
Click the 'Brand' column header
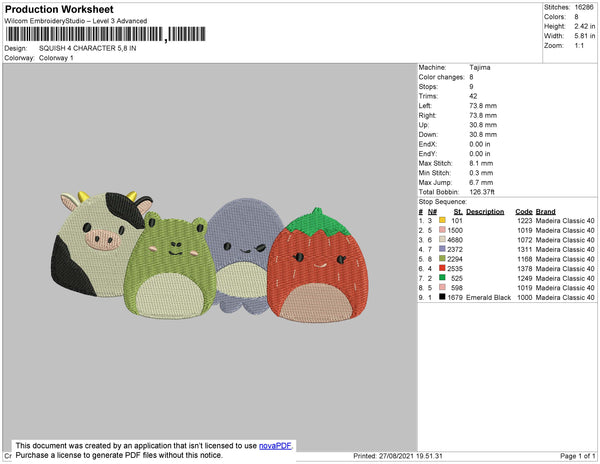pos(546,212)
